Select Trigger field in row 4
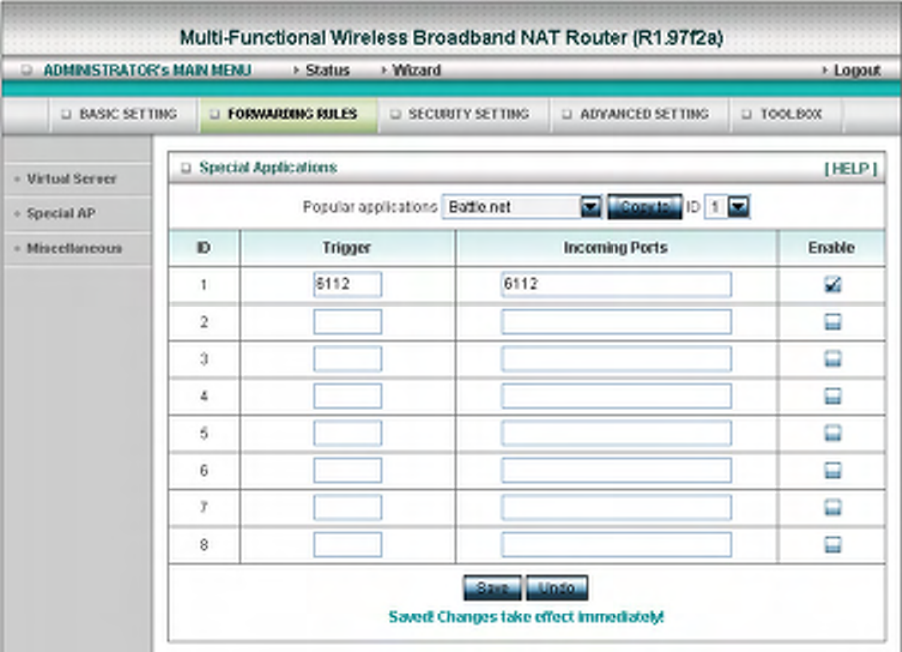Screen dimensions: 902x652 point(347,396)
